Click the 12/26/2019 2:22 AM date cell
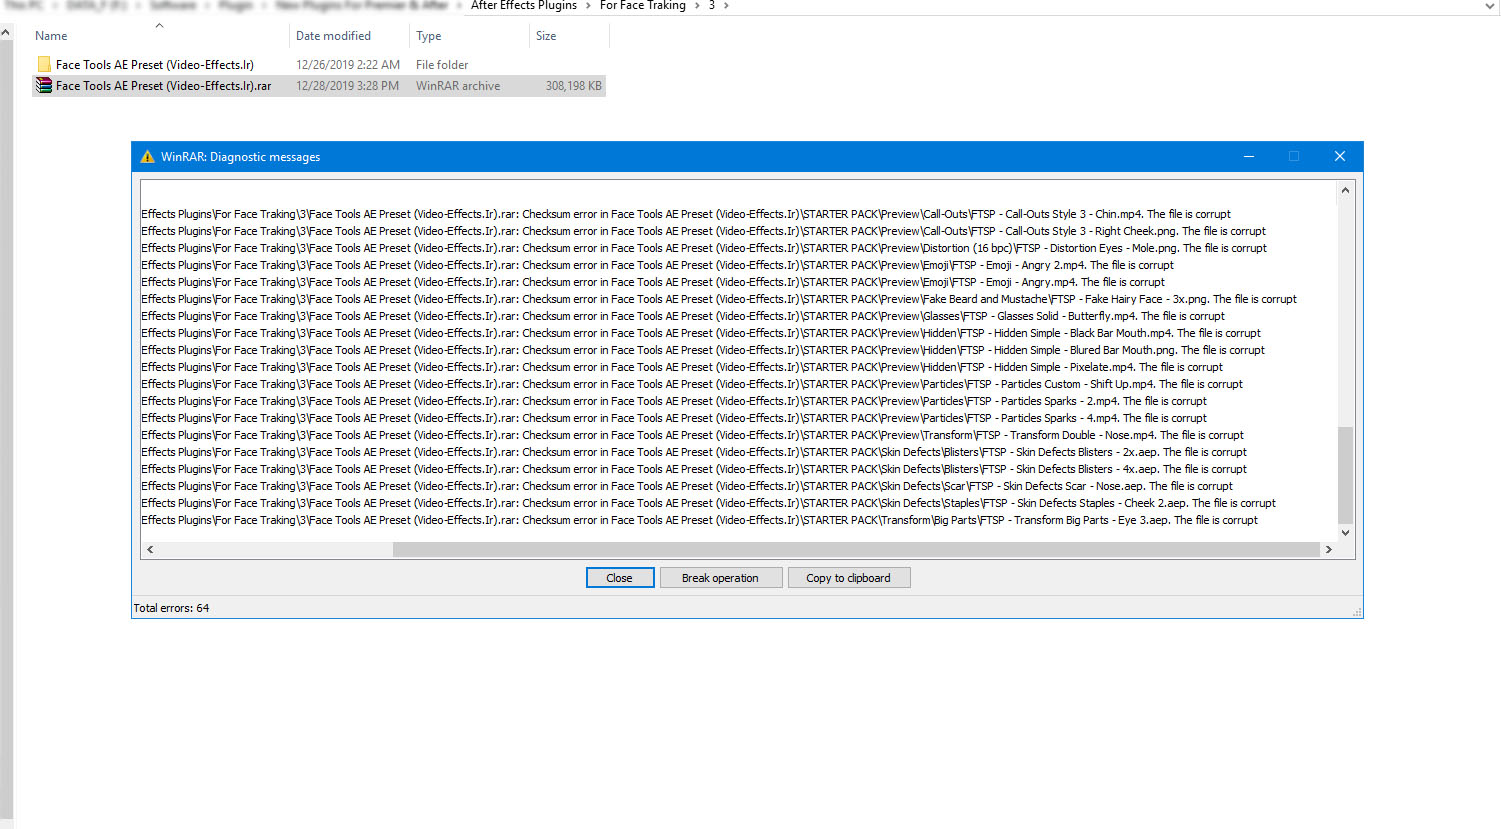The image size is (1501, 829). point(348,65)
